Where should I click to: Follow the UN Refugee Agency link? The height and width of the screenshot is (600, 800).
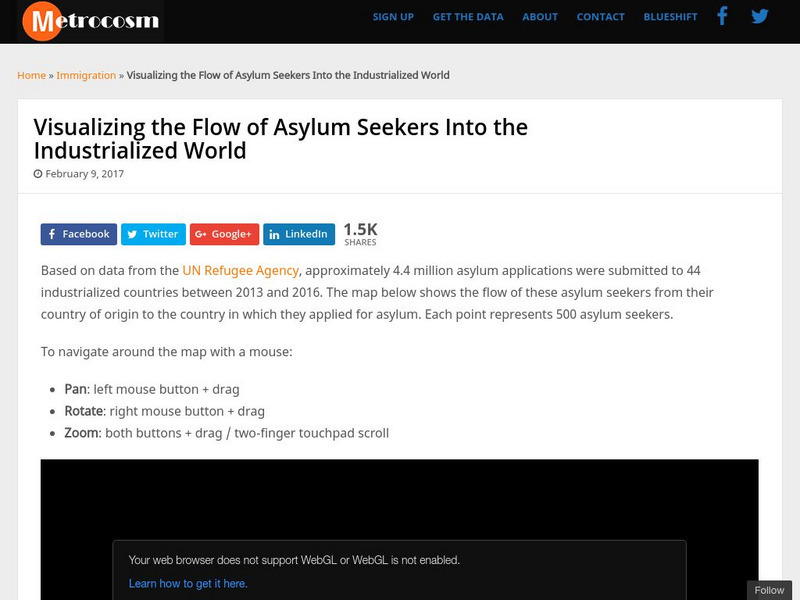click(240, 270)
